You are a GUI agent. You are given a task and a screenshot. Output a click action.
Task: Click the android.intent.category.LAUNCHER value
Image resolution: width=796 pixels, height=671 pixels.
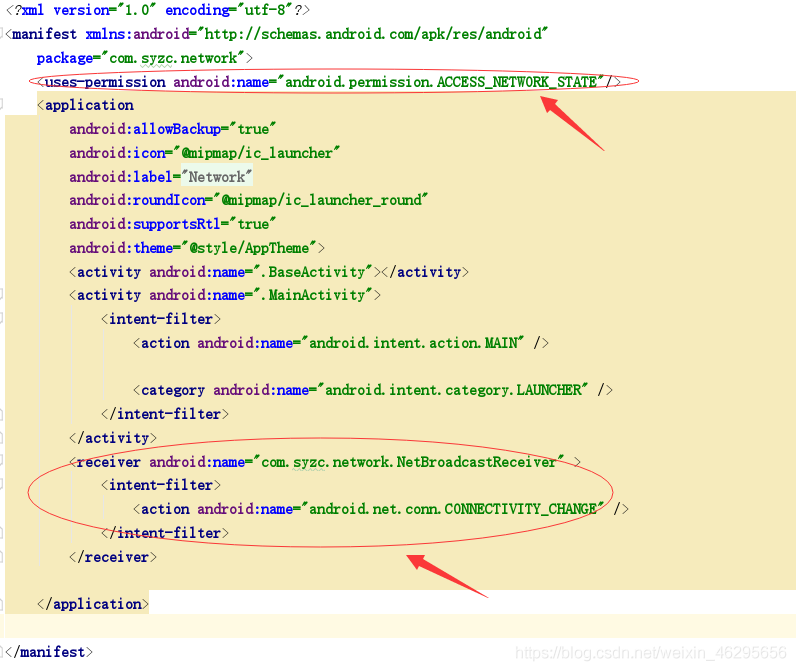point(453,390)
